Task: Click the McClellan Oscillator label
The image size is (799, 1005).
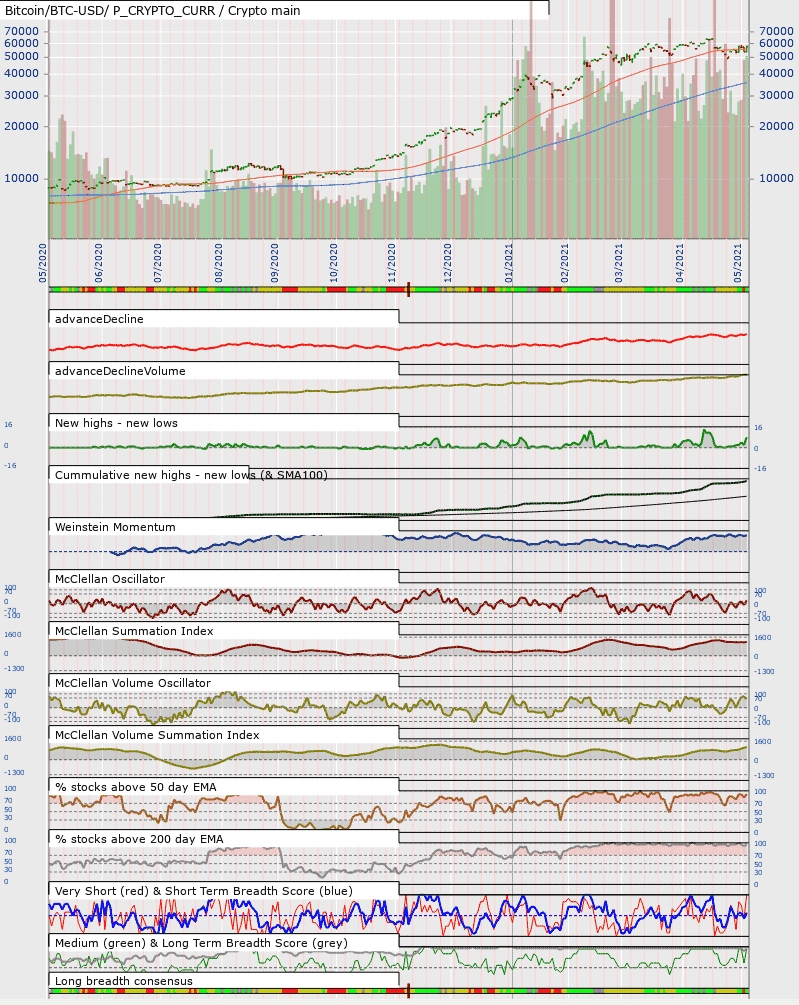Action: tap(110, 579)
